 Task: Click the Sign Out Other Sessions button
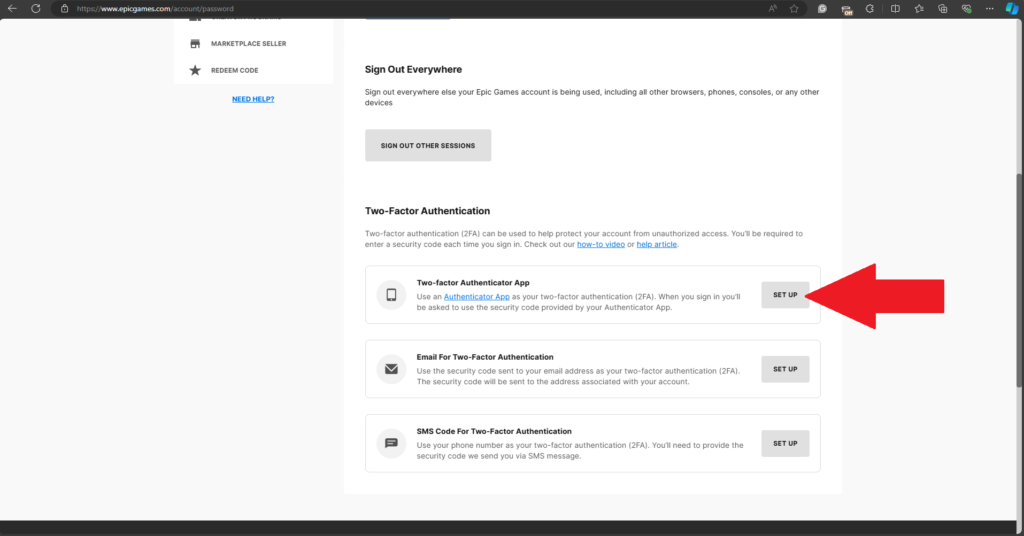point(428,145)
